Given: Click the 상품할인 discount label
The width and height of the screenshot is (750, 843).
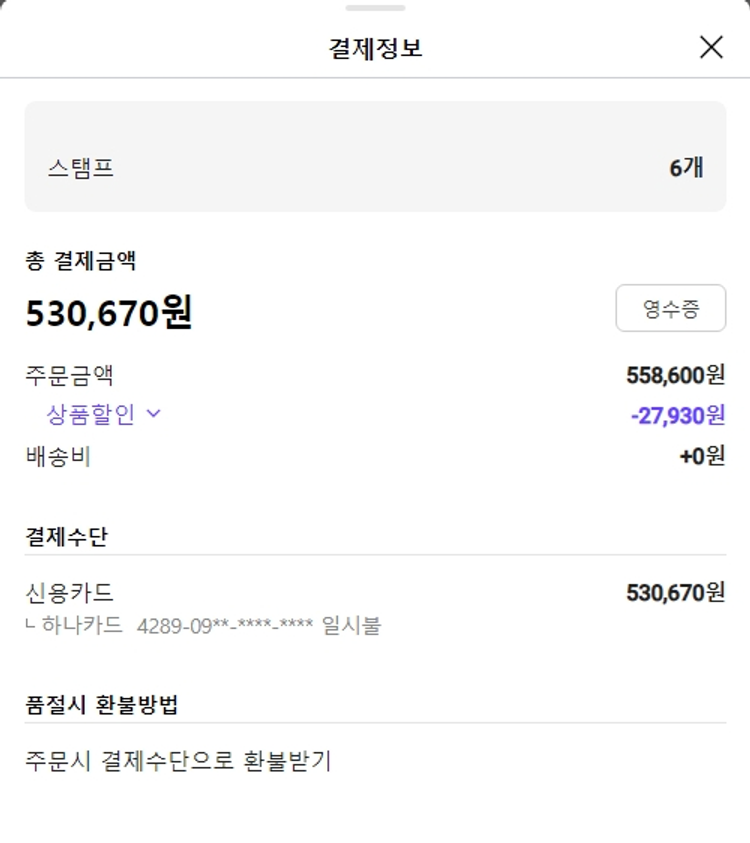Looking at the screenshot, I should coord(90,414).
